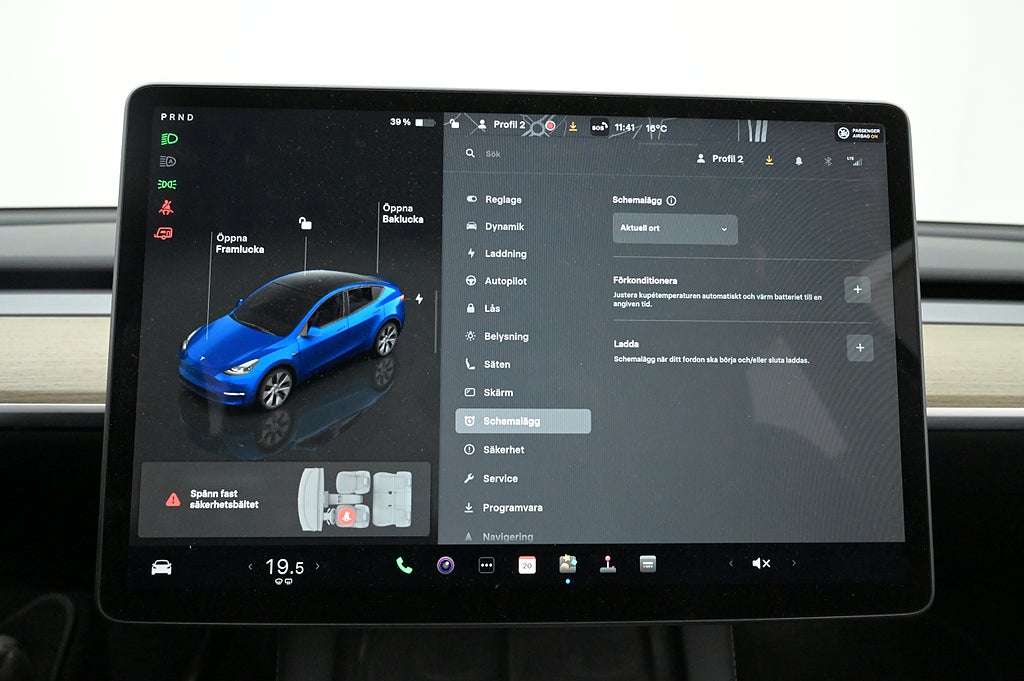Open the phone app in bottom bar

[404, 565]
